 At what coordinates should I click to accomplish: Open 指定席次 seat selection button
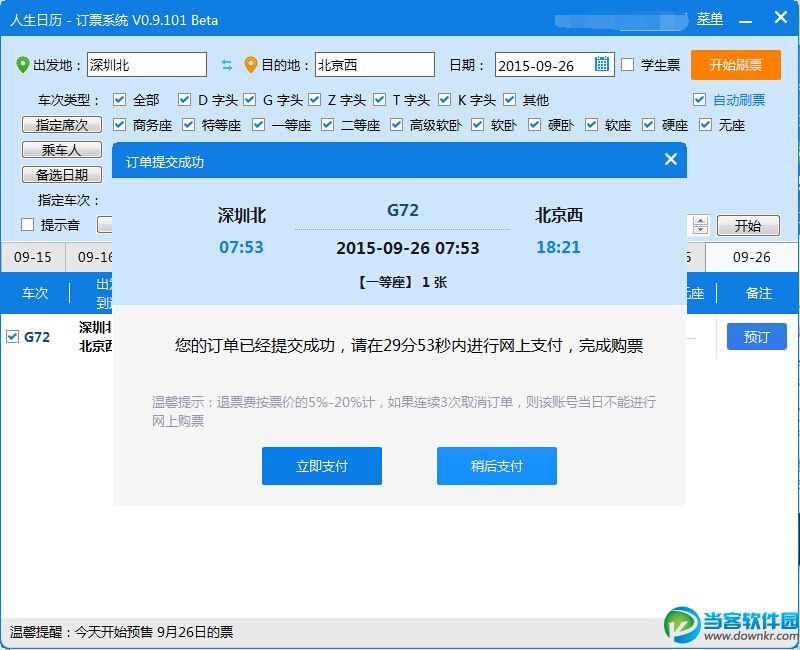62,124
